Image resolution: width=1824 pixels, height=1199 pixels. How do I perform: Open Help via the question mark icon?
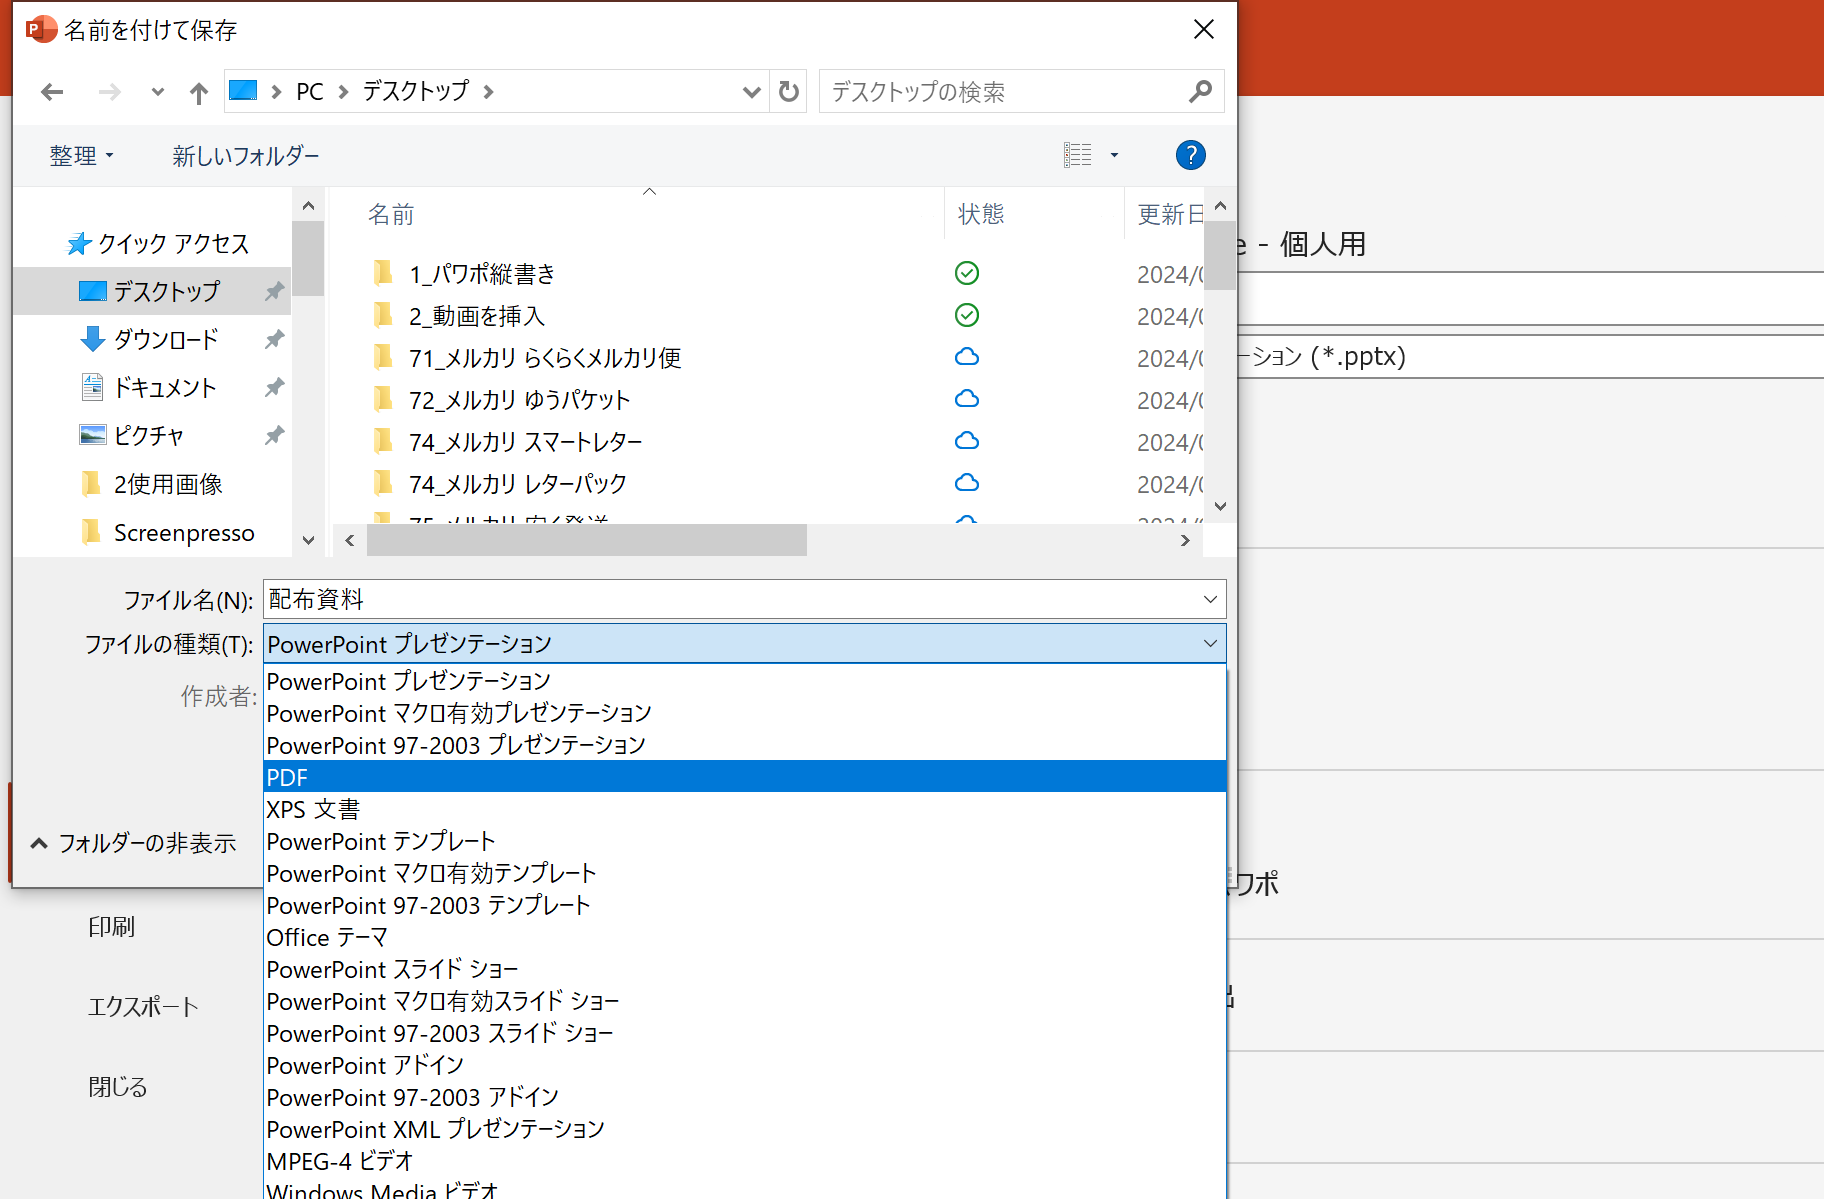click(1190, 155)
